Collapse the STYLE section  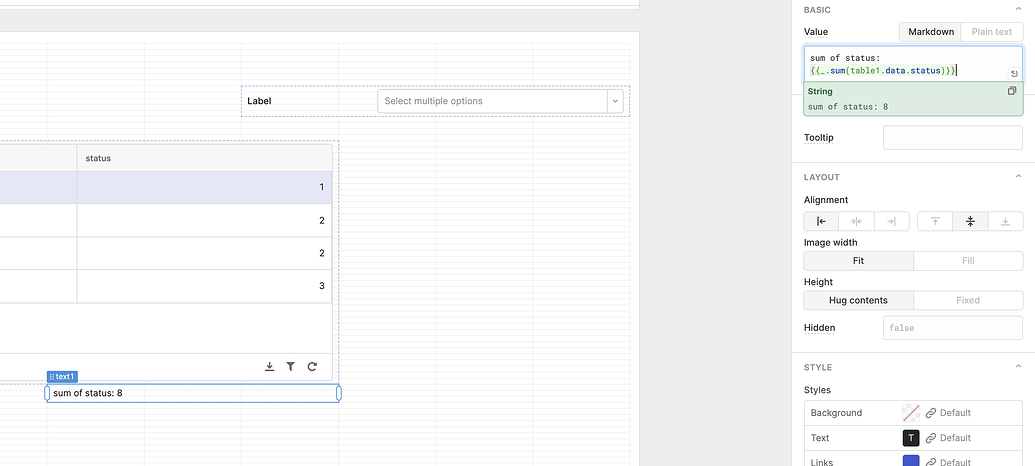(x=817, y=367)
